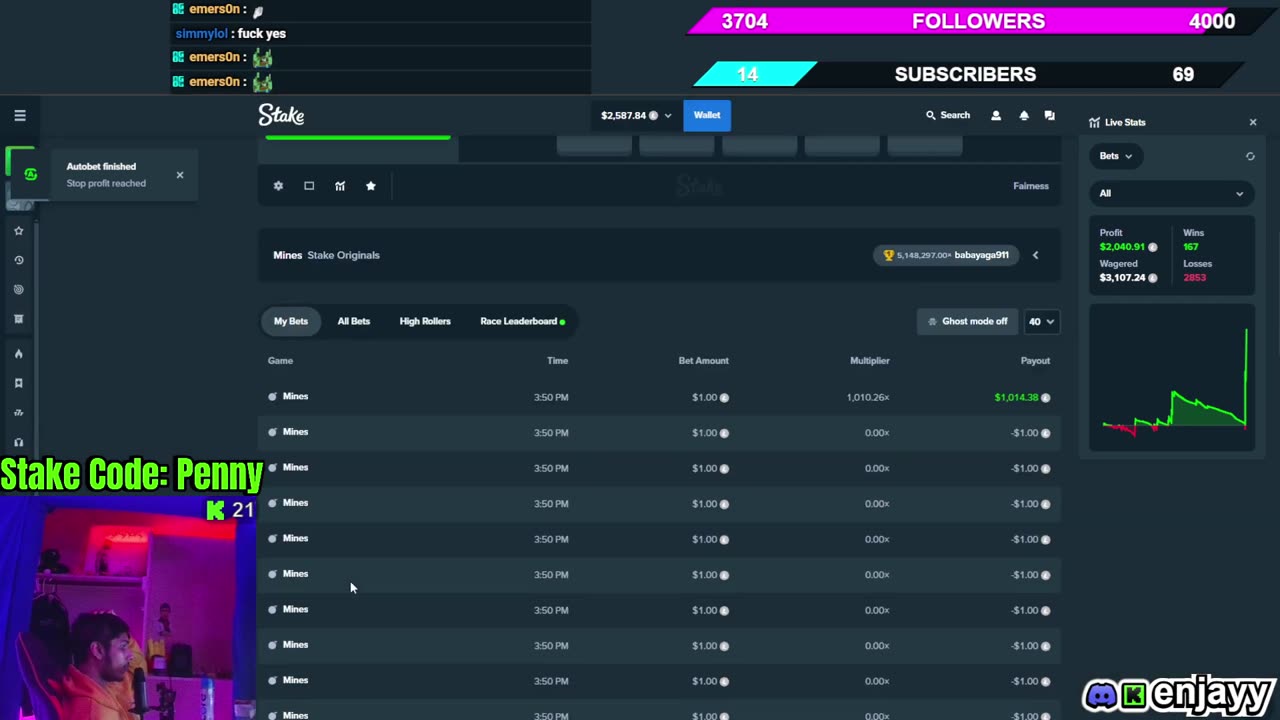The image size is (1280, 720).
Task: Click the Payout column header
Action: click(1035, 361)
